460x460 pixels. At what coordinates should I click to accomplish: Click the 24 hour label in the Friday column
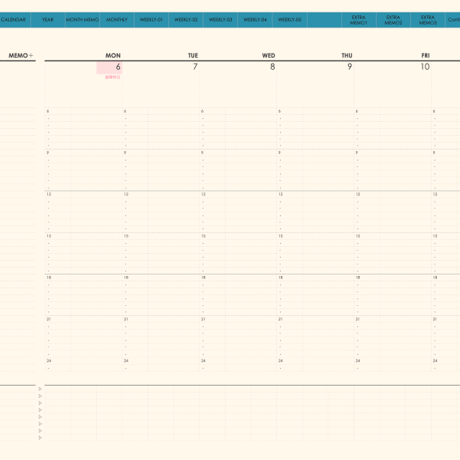[x=358, y=361]
